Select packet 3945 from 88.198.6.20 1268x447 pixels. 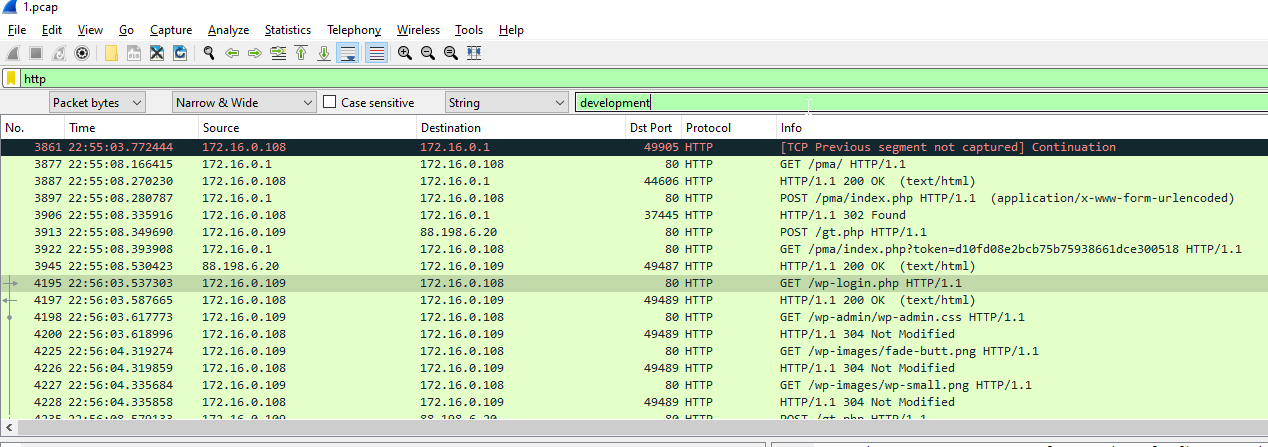(634, 266)
